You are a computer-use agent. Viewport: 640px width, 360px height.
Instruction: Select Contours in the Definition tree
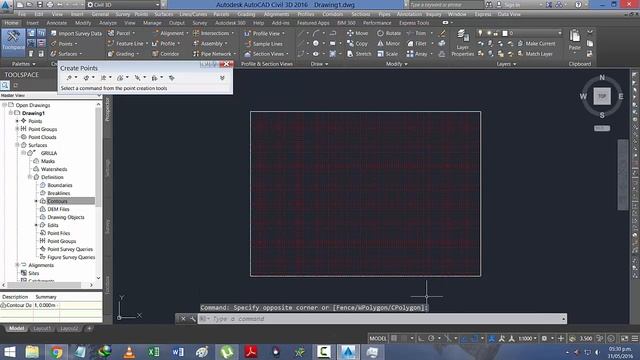click(57, 201)
